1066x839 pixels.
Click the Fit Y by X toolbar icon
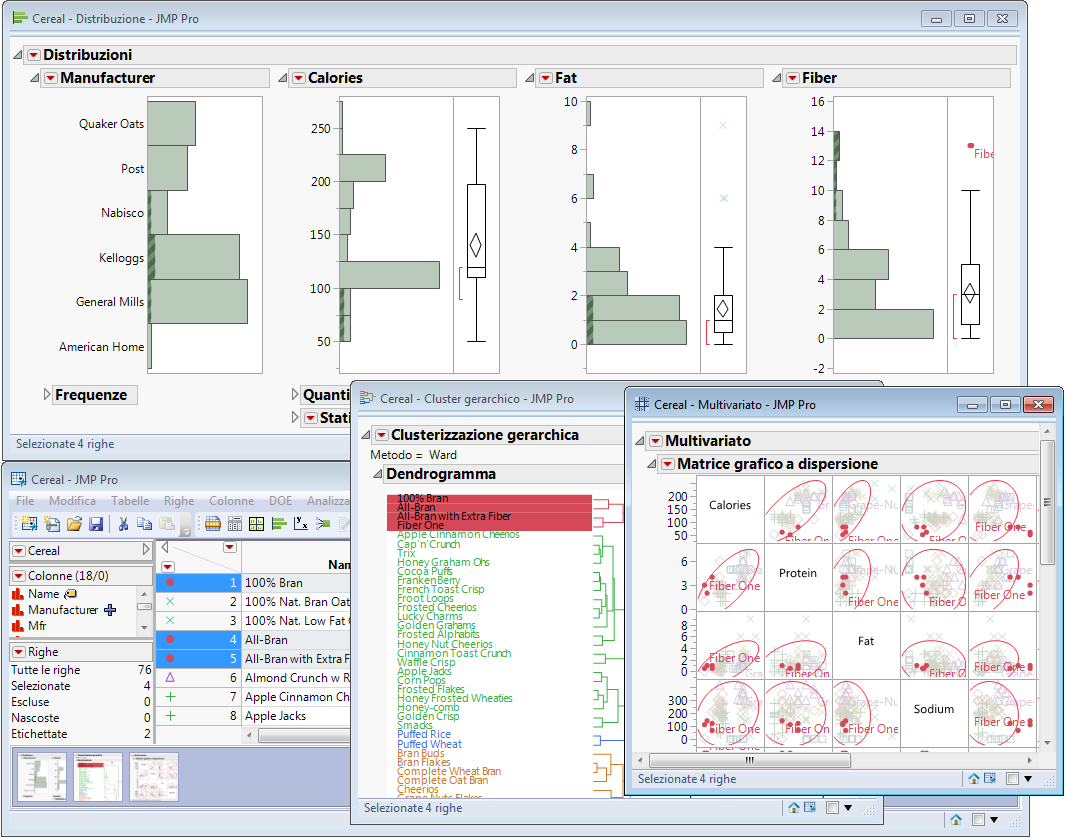pos(301,523)
